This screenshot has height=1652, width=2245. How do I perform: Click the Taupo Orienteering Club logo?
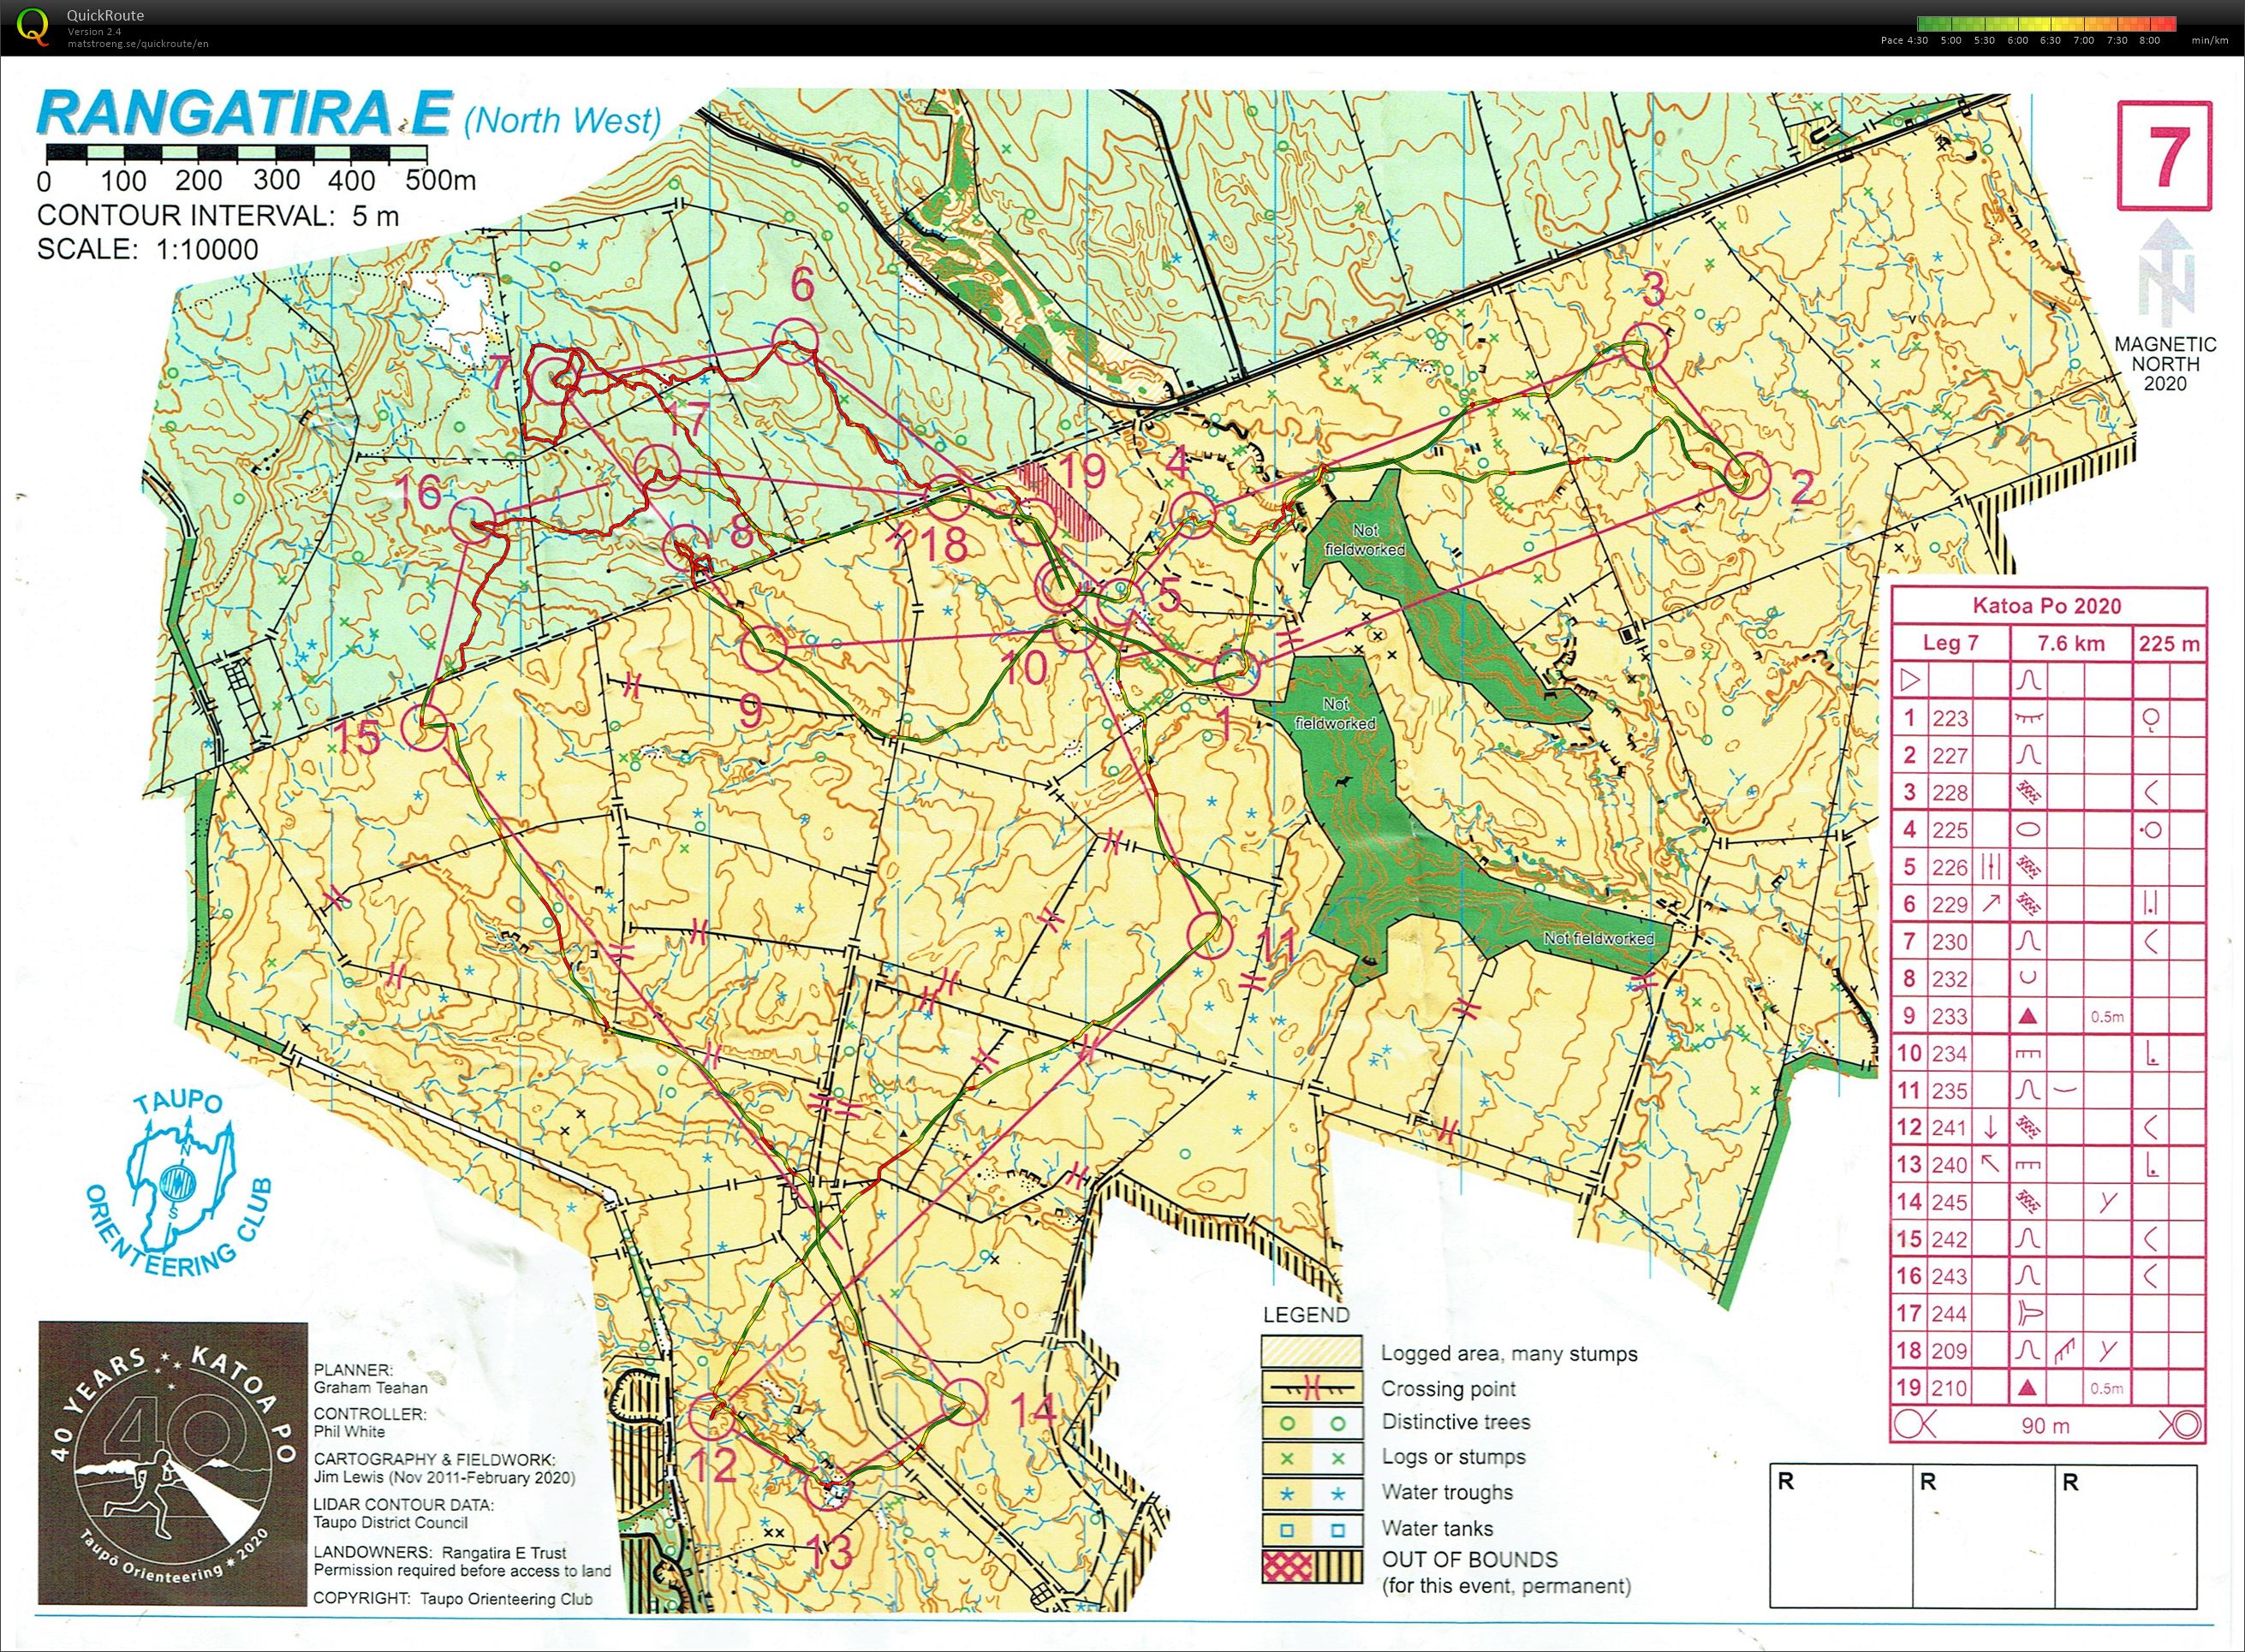(180, 1185)
